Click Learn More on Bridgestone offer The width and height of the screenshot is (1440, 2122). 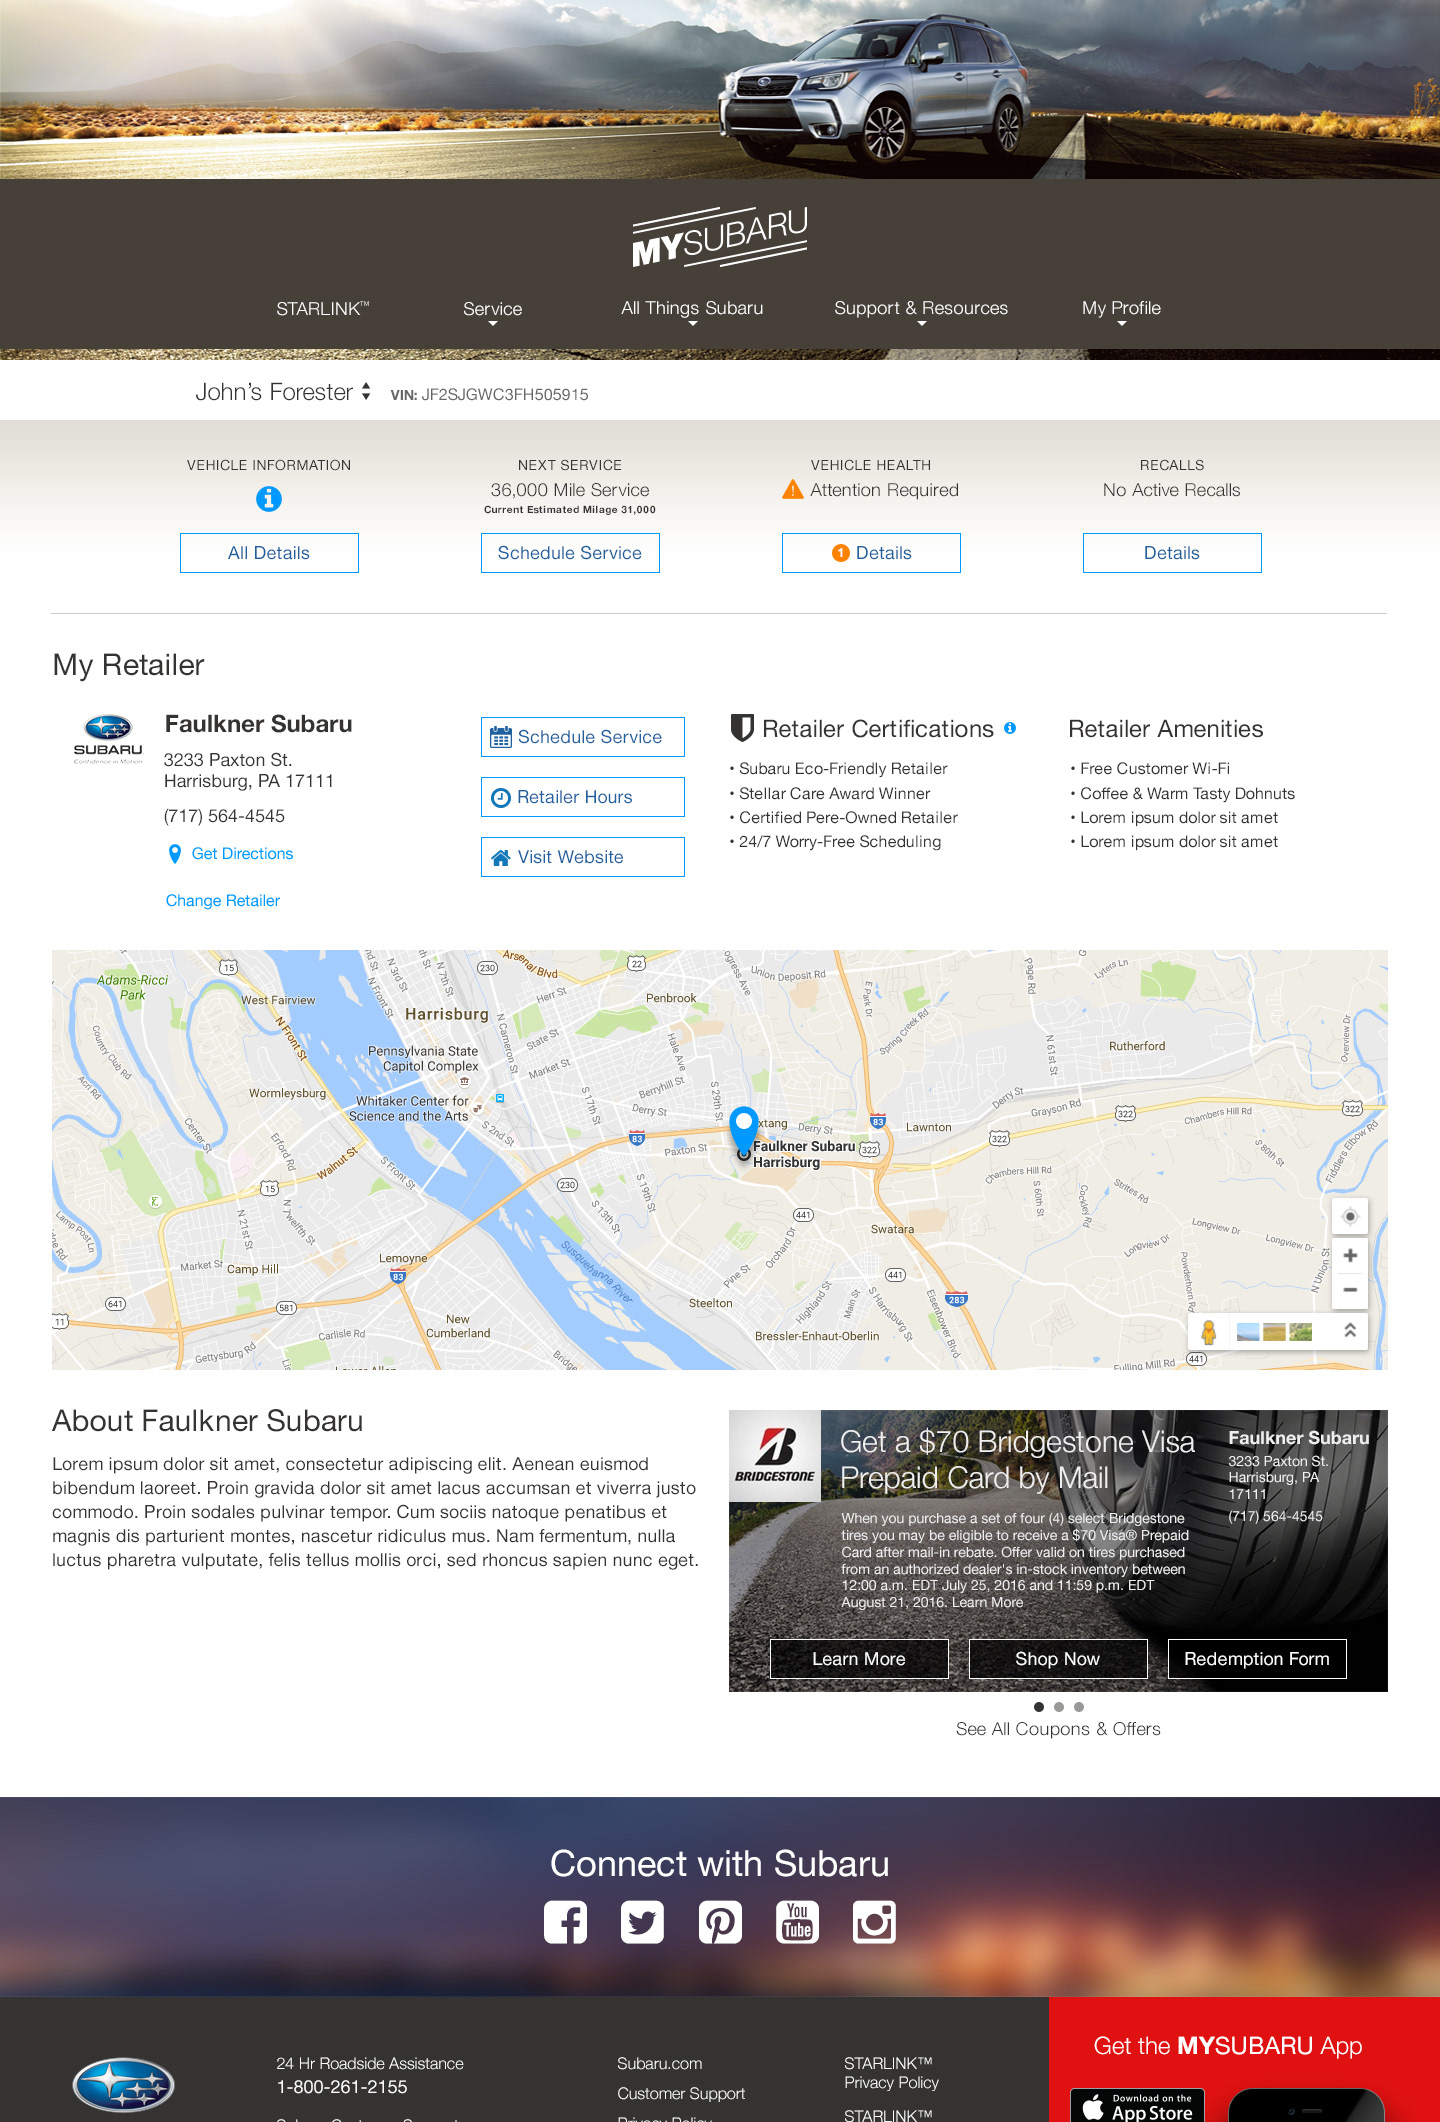859,1659
